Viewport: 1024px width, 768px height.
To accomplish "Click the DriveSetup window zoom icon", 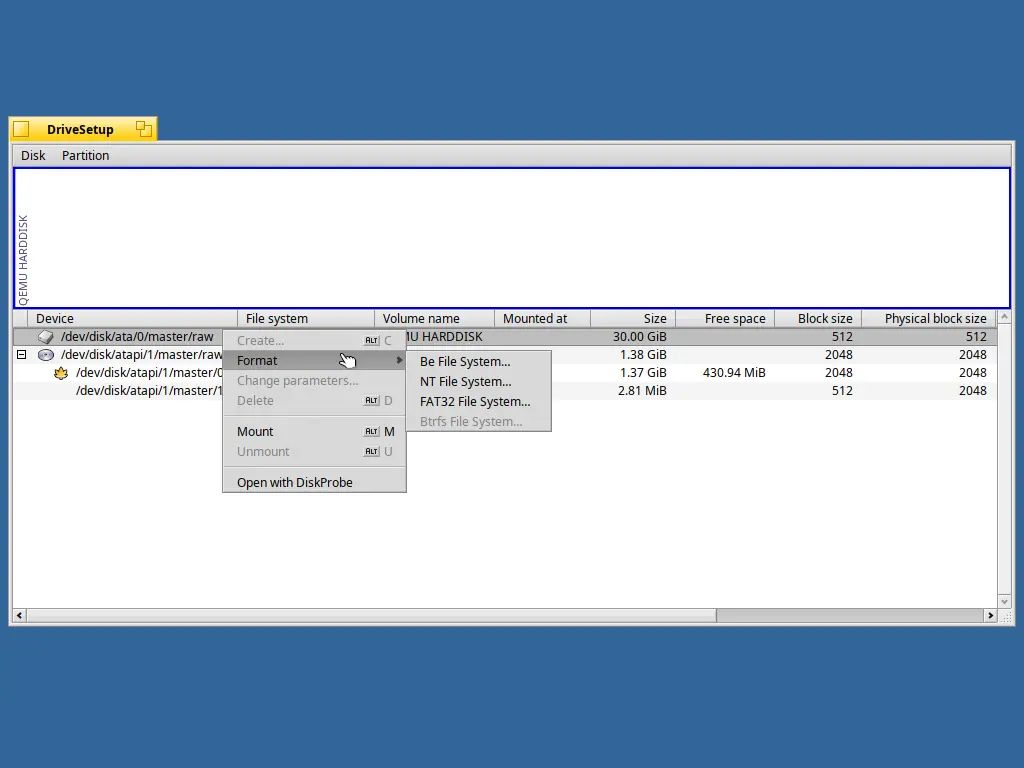I will [144, 129].
